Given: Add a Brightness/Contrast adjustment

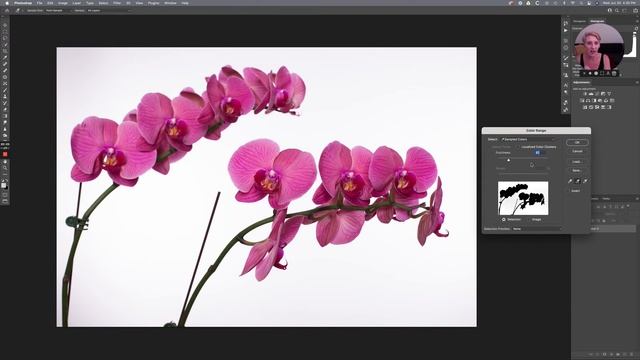Looking at the screenshot, I should (585, 94).
